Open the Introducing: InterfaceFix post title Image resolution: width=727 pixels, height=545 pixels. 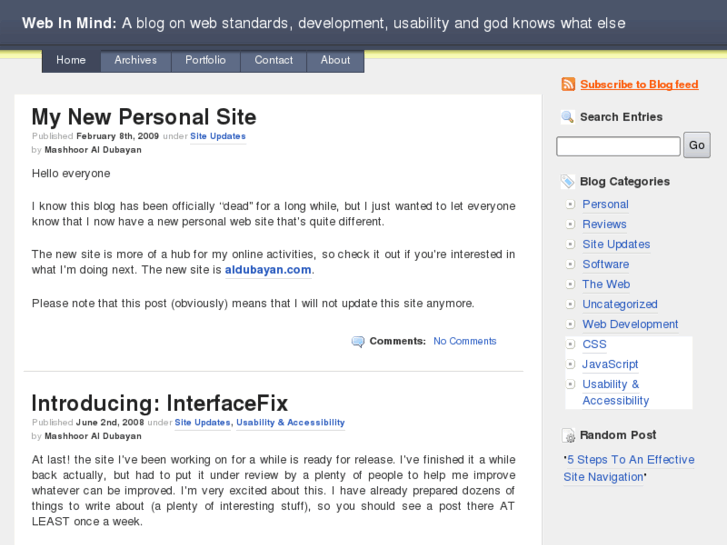point(160,403)
